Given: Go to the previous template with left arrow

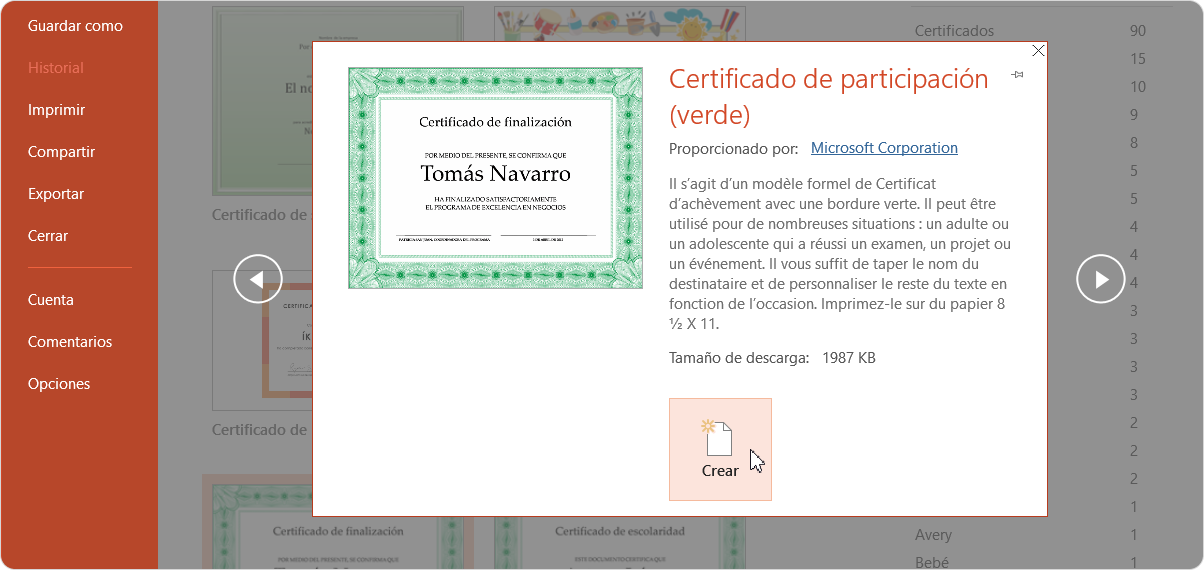Looking at the screenshot, I should (x=258, y=279).
